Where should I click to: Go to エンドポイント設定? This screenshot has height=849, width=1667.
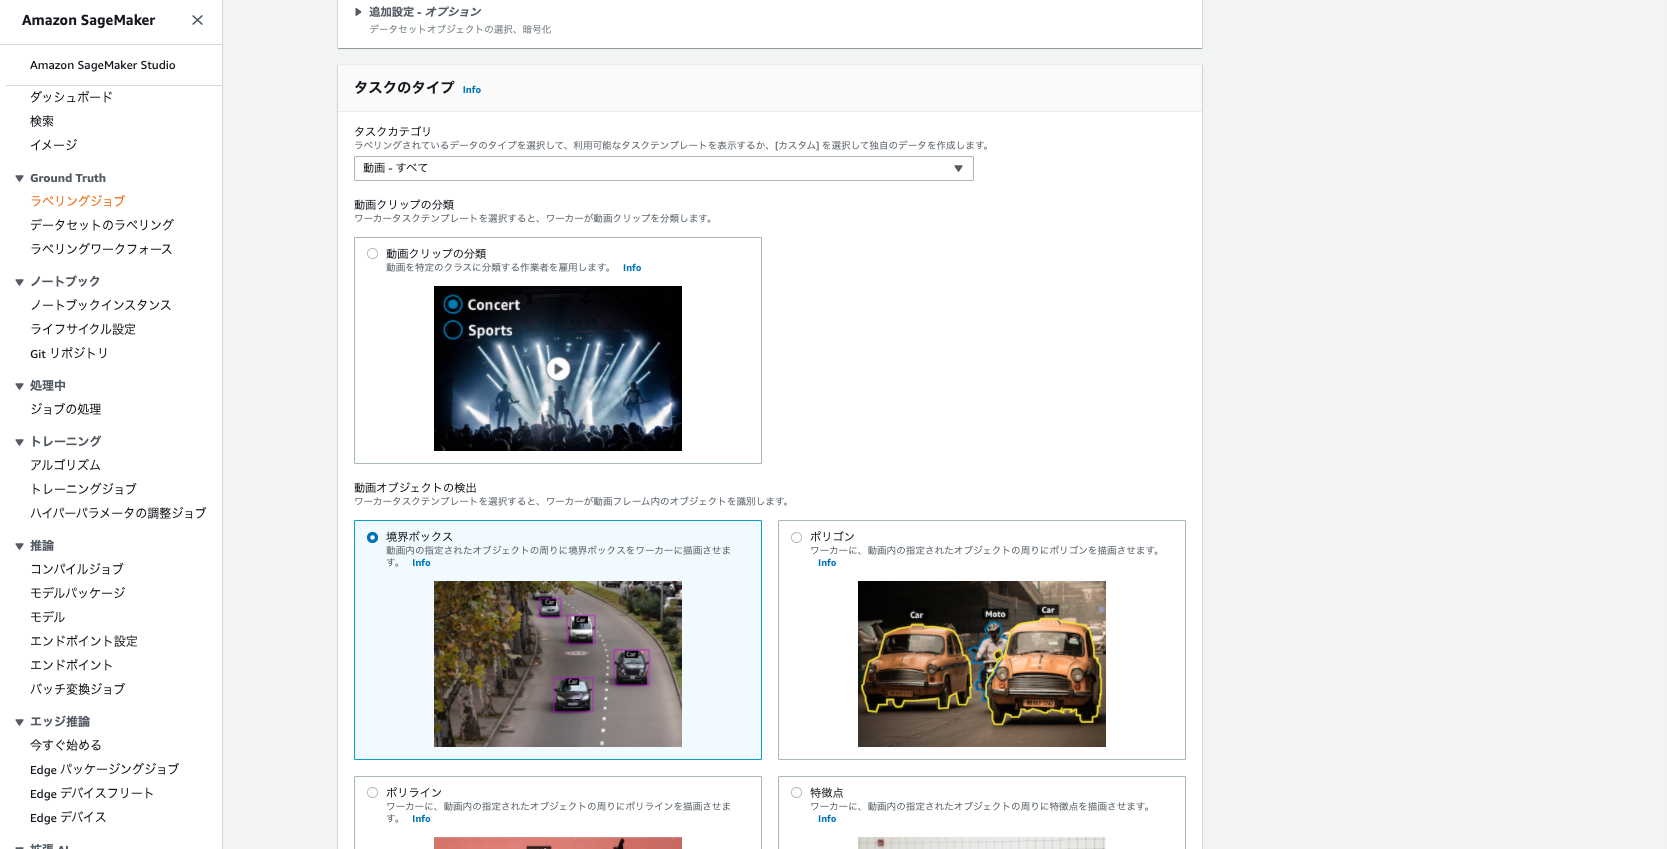84,641
